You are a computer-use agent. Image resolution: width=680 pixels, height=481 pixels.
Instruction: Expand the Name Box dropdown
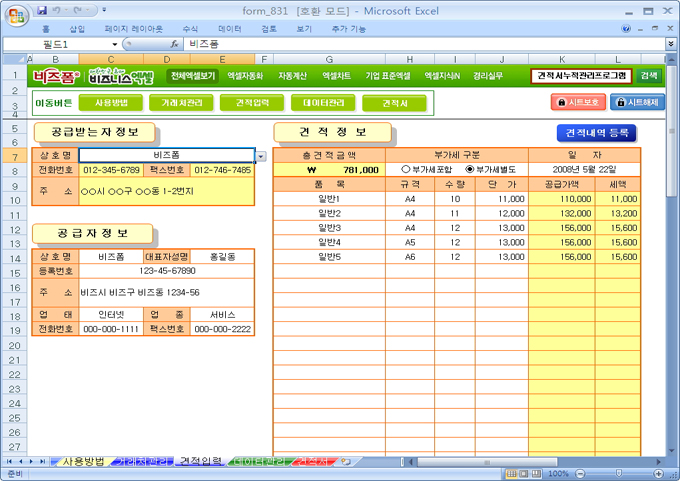point(115,45)
